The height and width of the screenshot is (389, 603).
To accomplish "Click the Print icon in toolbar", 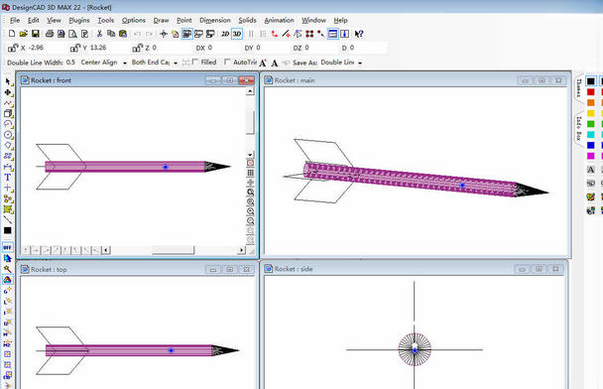I will click(x=49, y=34).
